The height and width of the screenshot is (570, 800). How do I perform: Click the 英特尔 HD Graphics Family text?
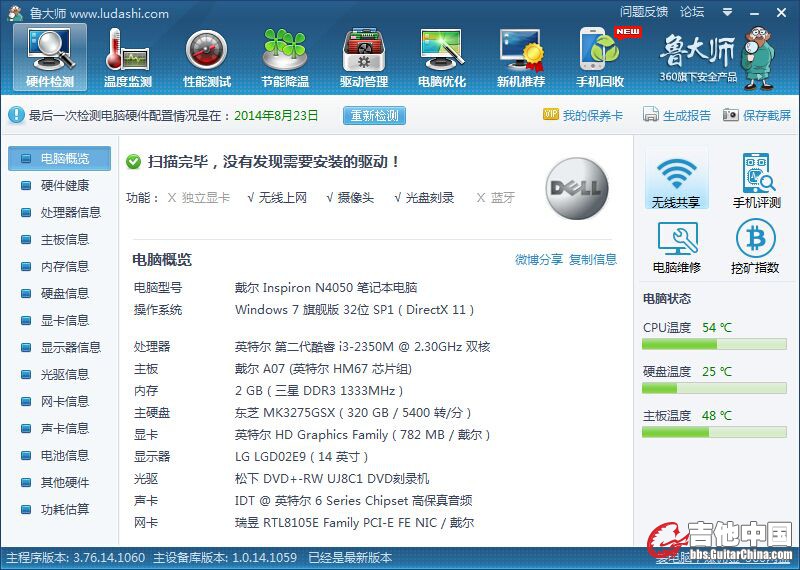(362, 435)
